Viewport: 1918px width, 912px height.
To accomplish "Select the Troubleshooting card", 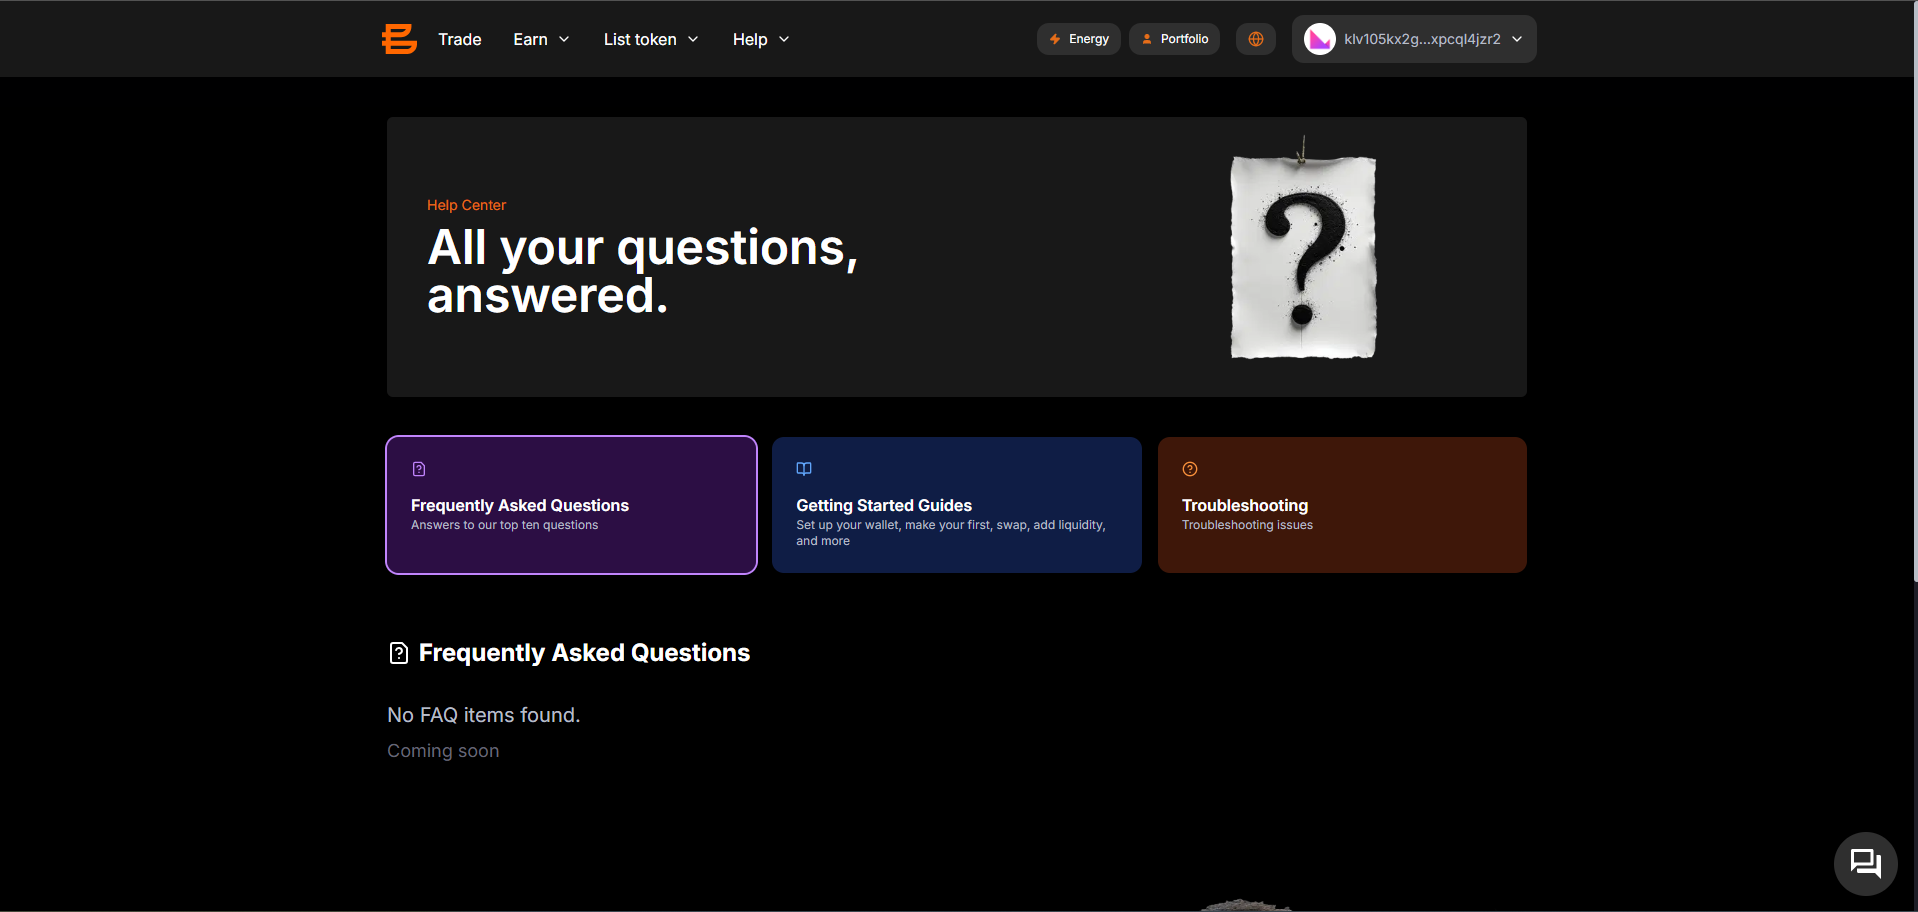I will coord(1342,505).
